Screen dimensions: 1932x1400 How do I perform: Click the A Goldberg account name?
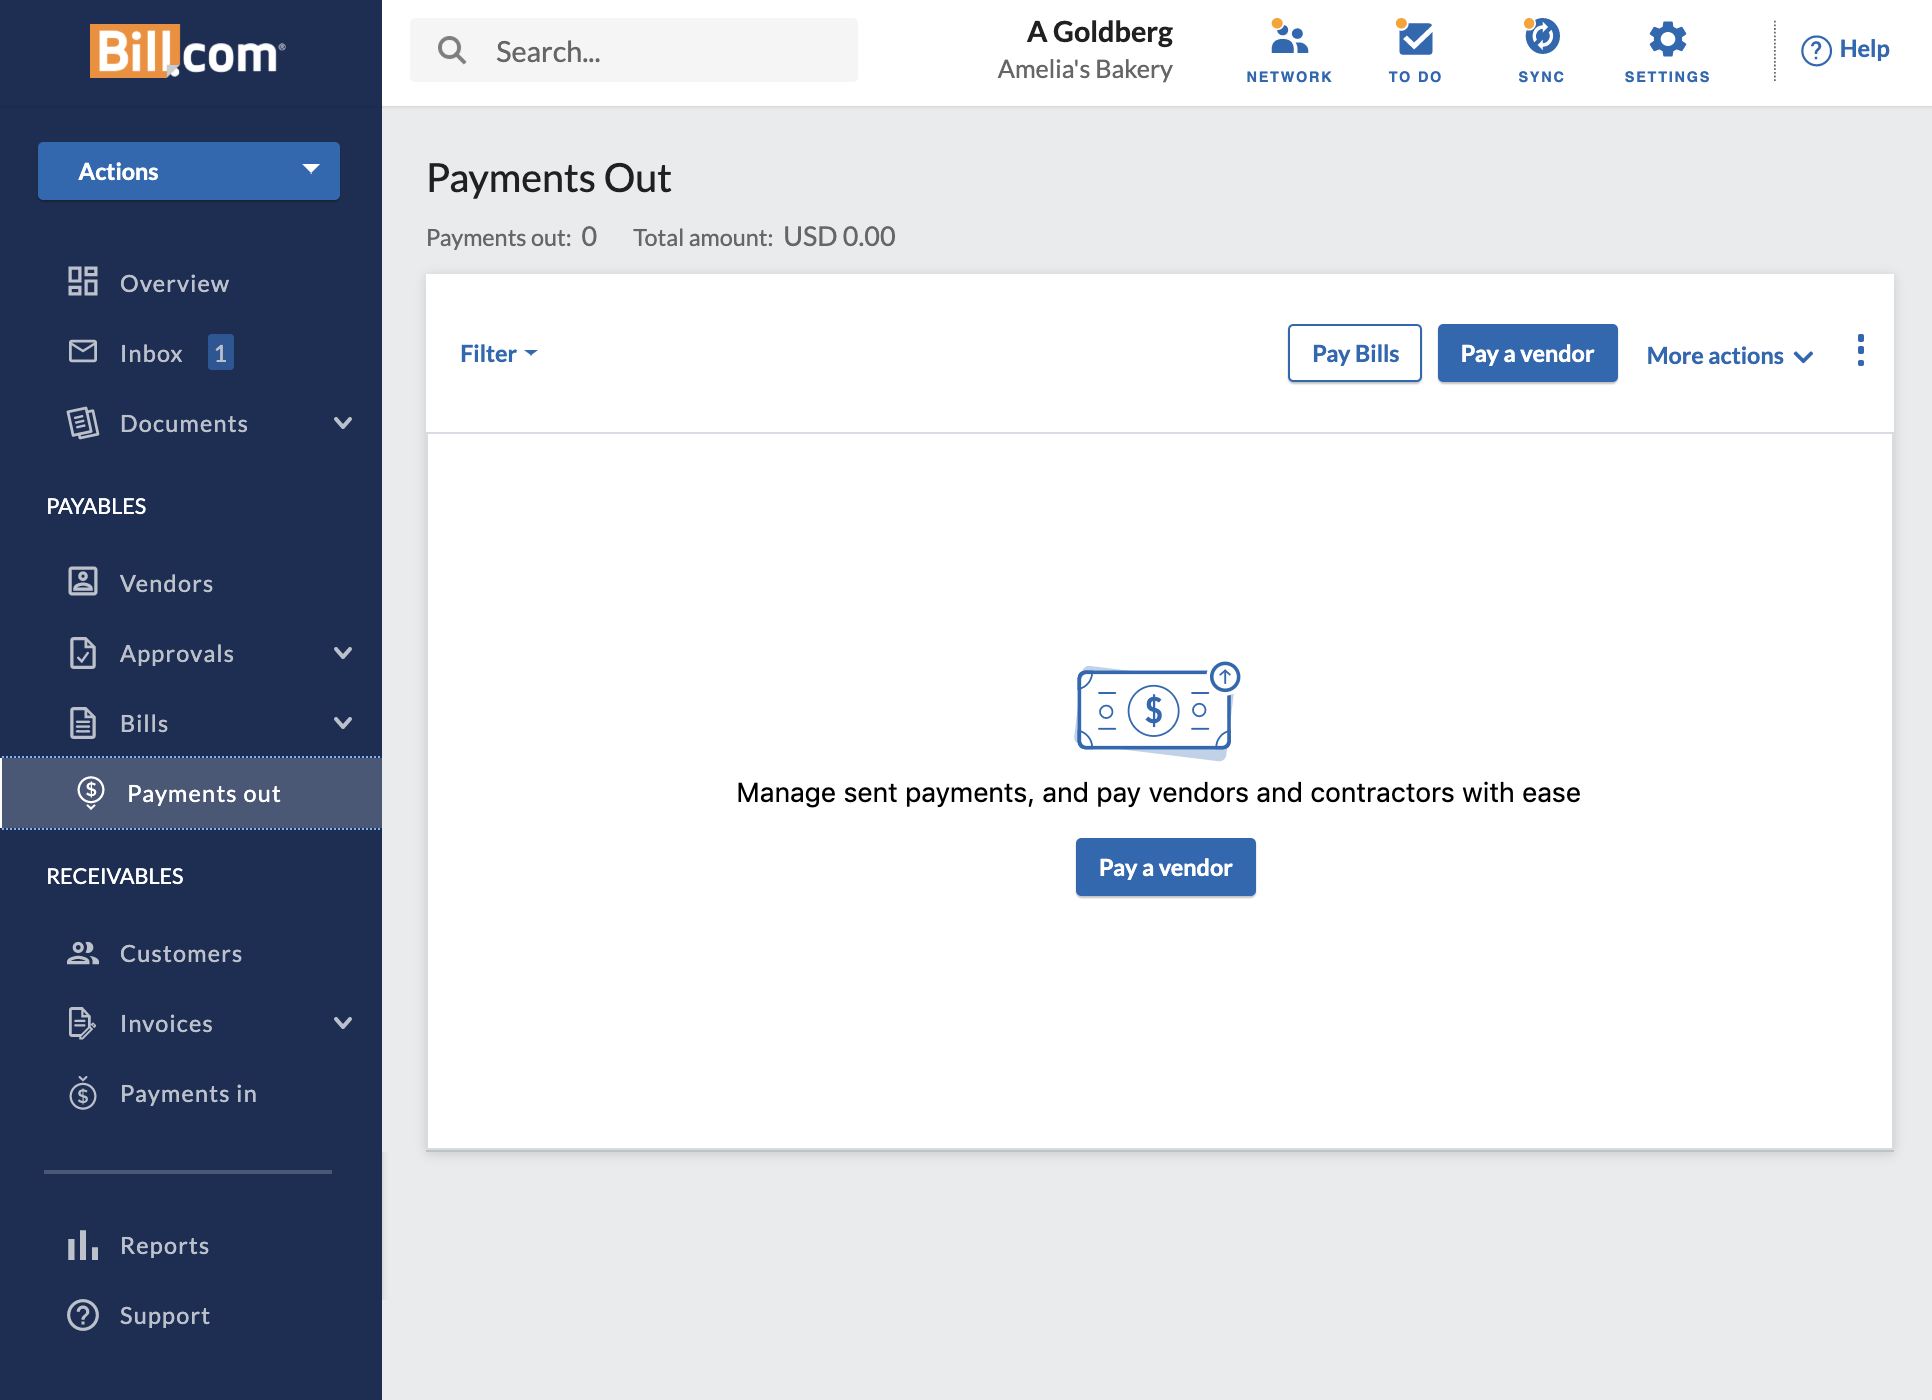(1099, 32)
